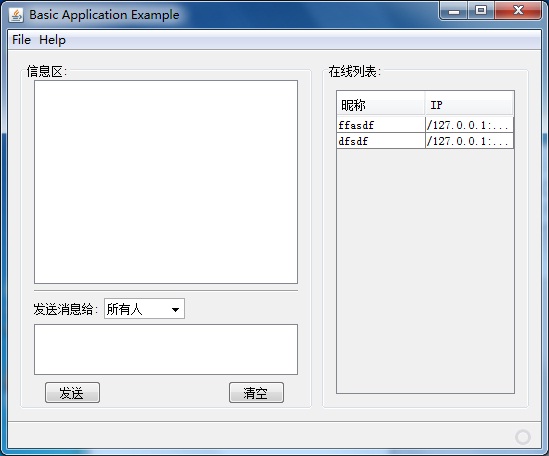Click the 昵称 column header

coord(381,104)
